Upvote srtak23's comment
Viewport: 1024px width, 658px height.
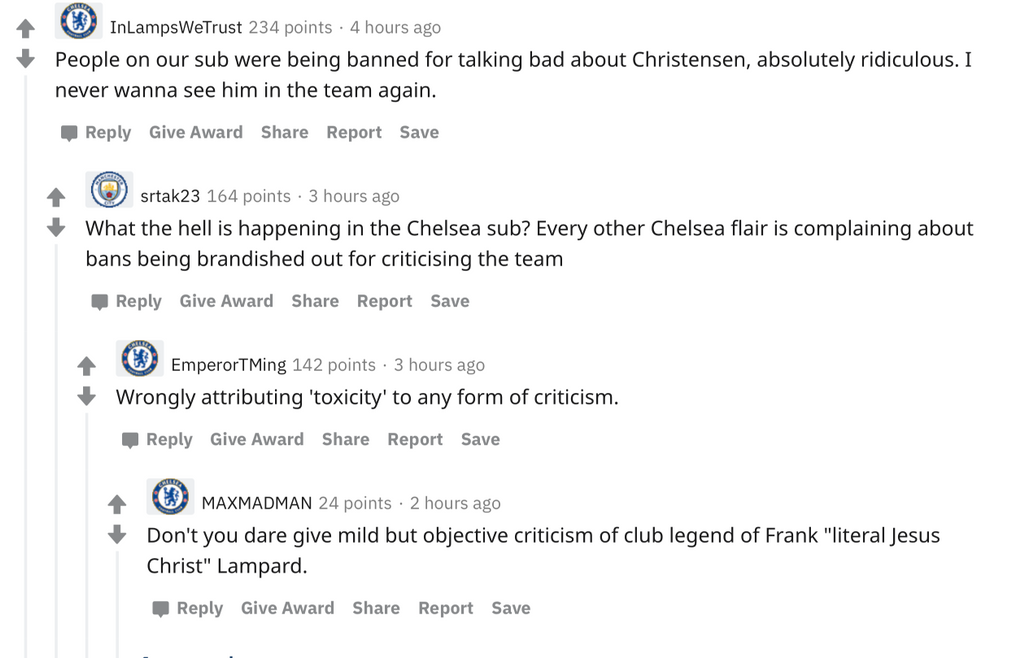point(56,198)
